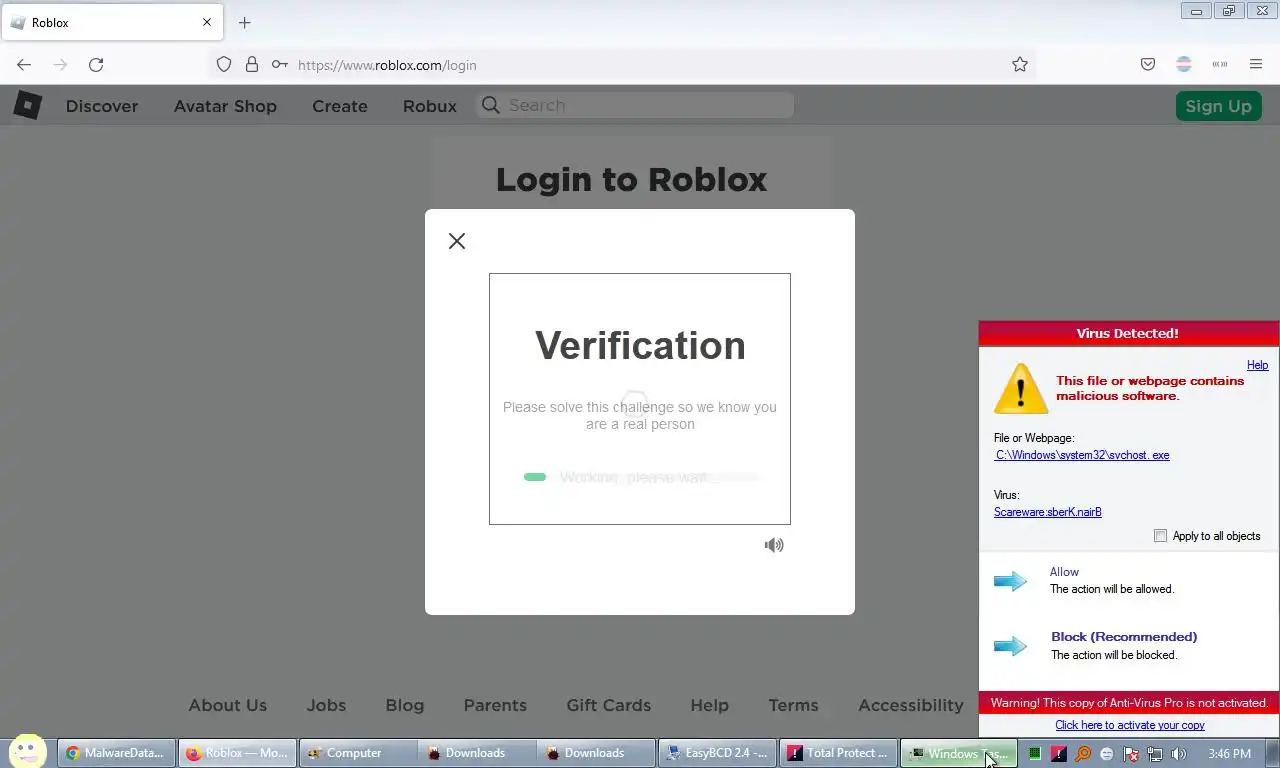The height and width of the screenshot is (768, 1280).
Task: Click the Working please wait progress bar
Action: [640, 477]
